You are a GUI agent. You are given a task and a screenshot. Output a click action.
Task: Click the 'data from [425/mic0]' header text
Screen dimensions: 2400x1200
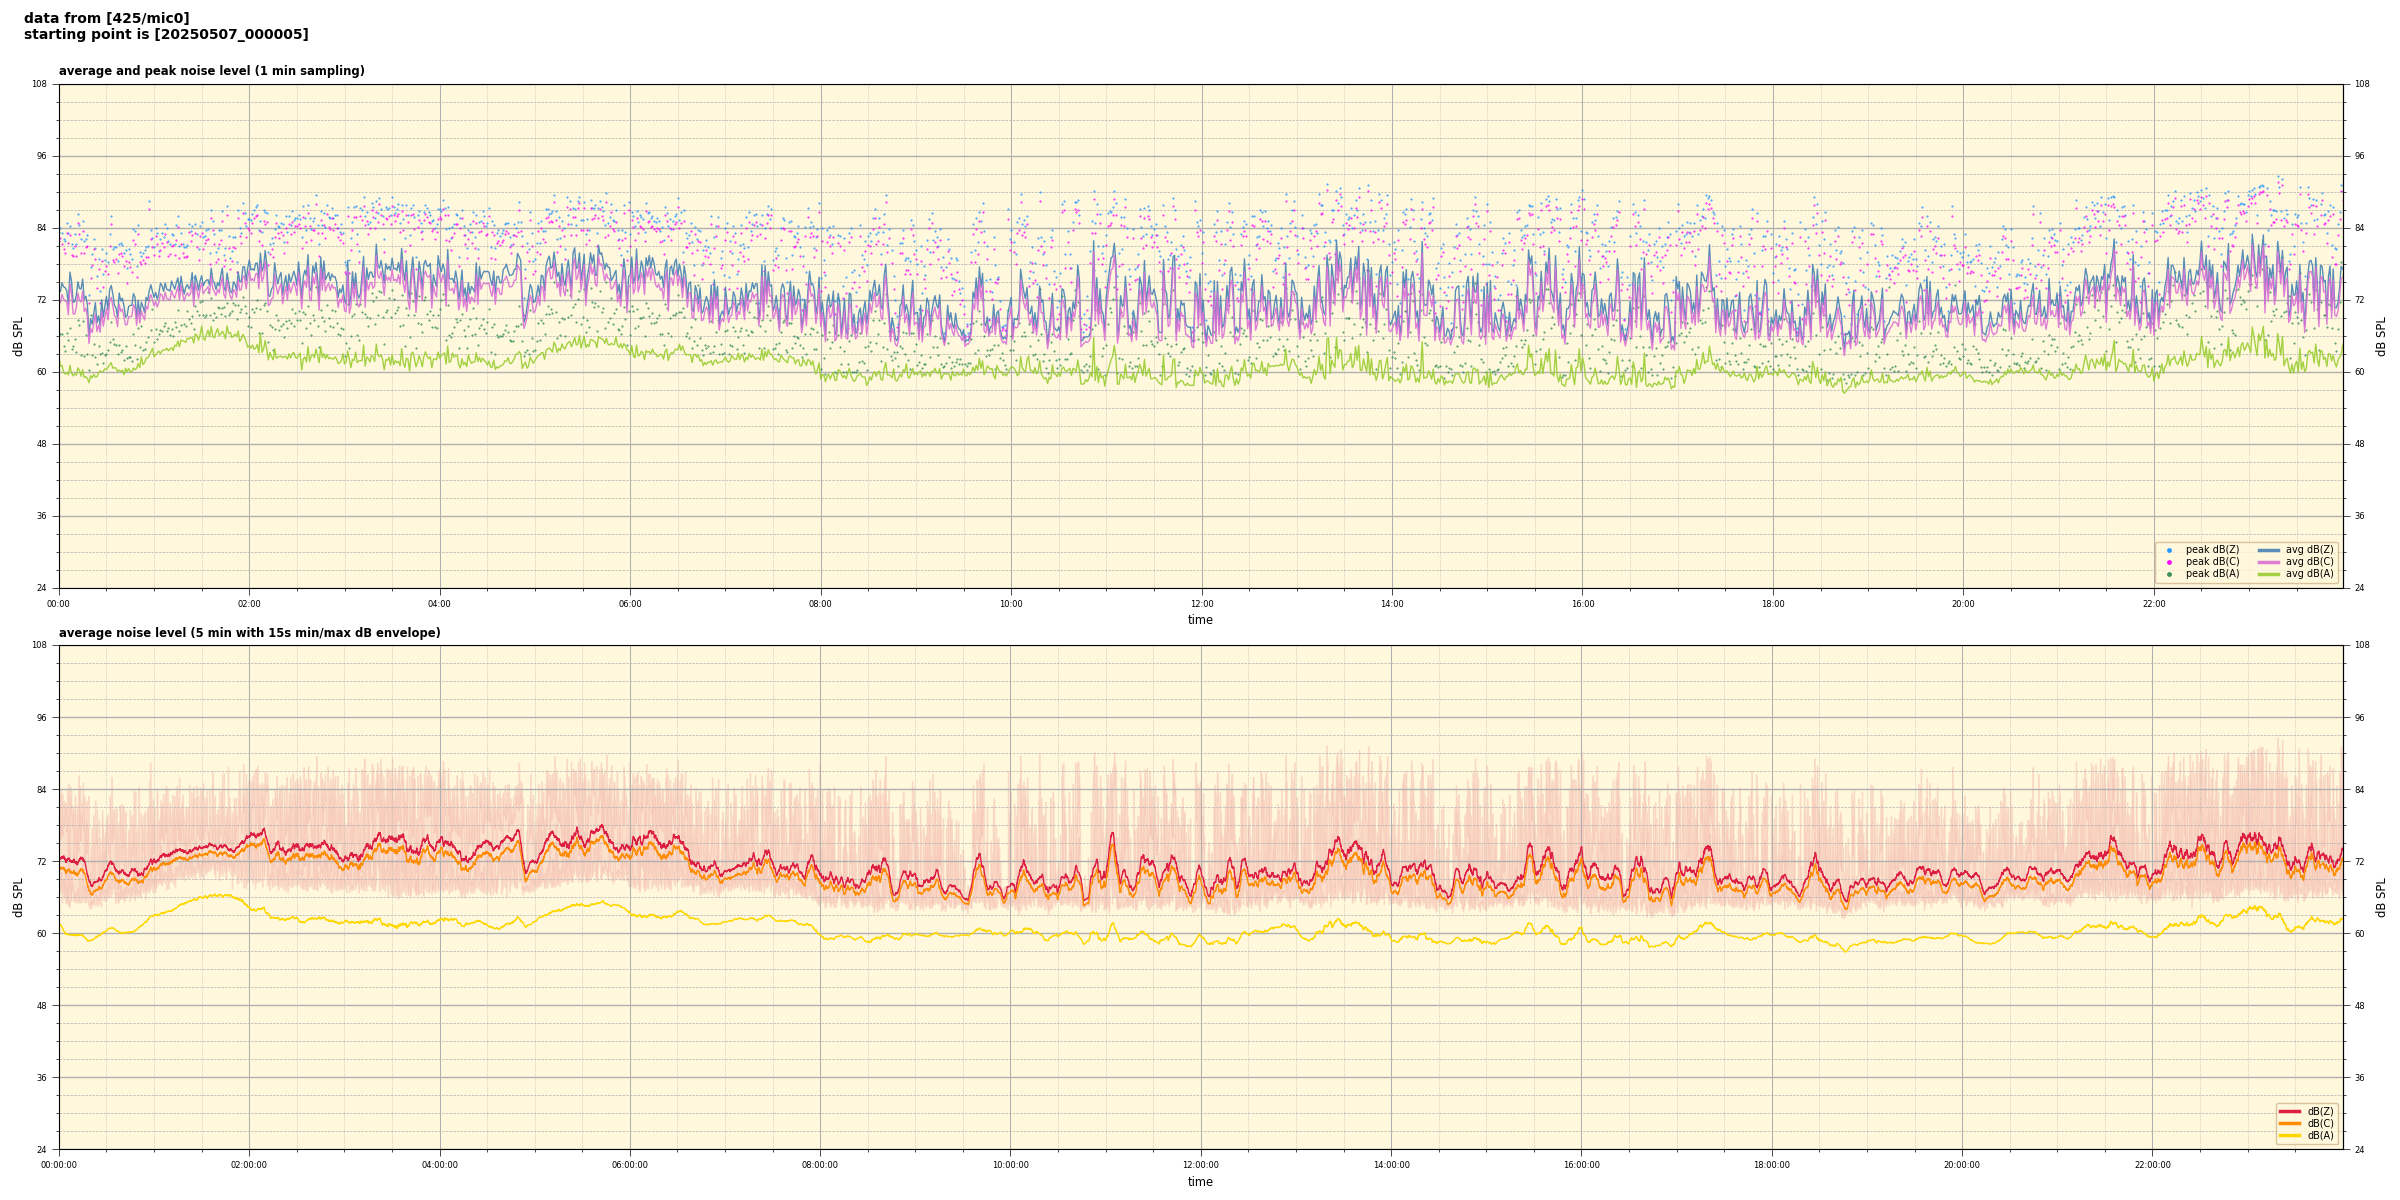pos(106,18)
